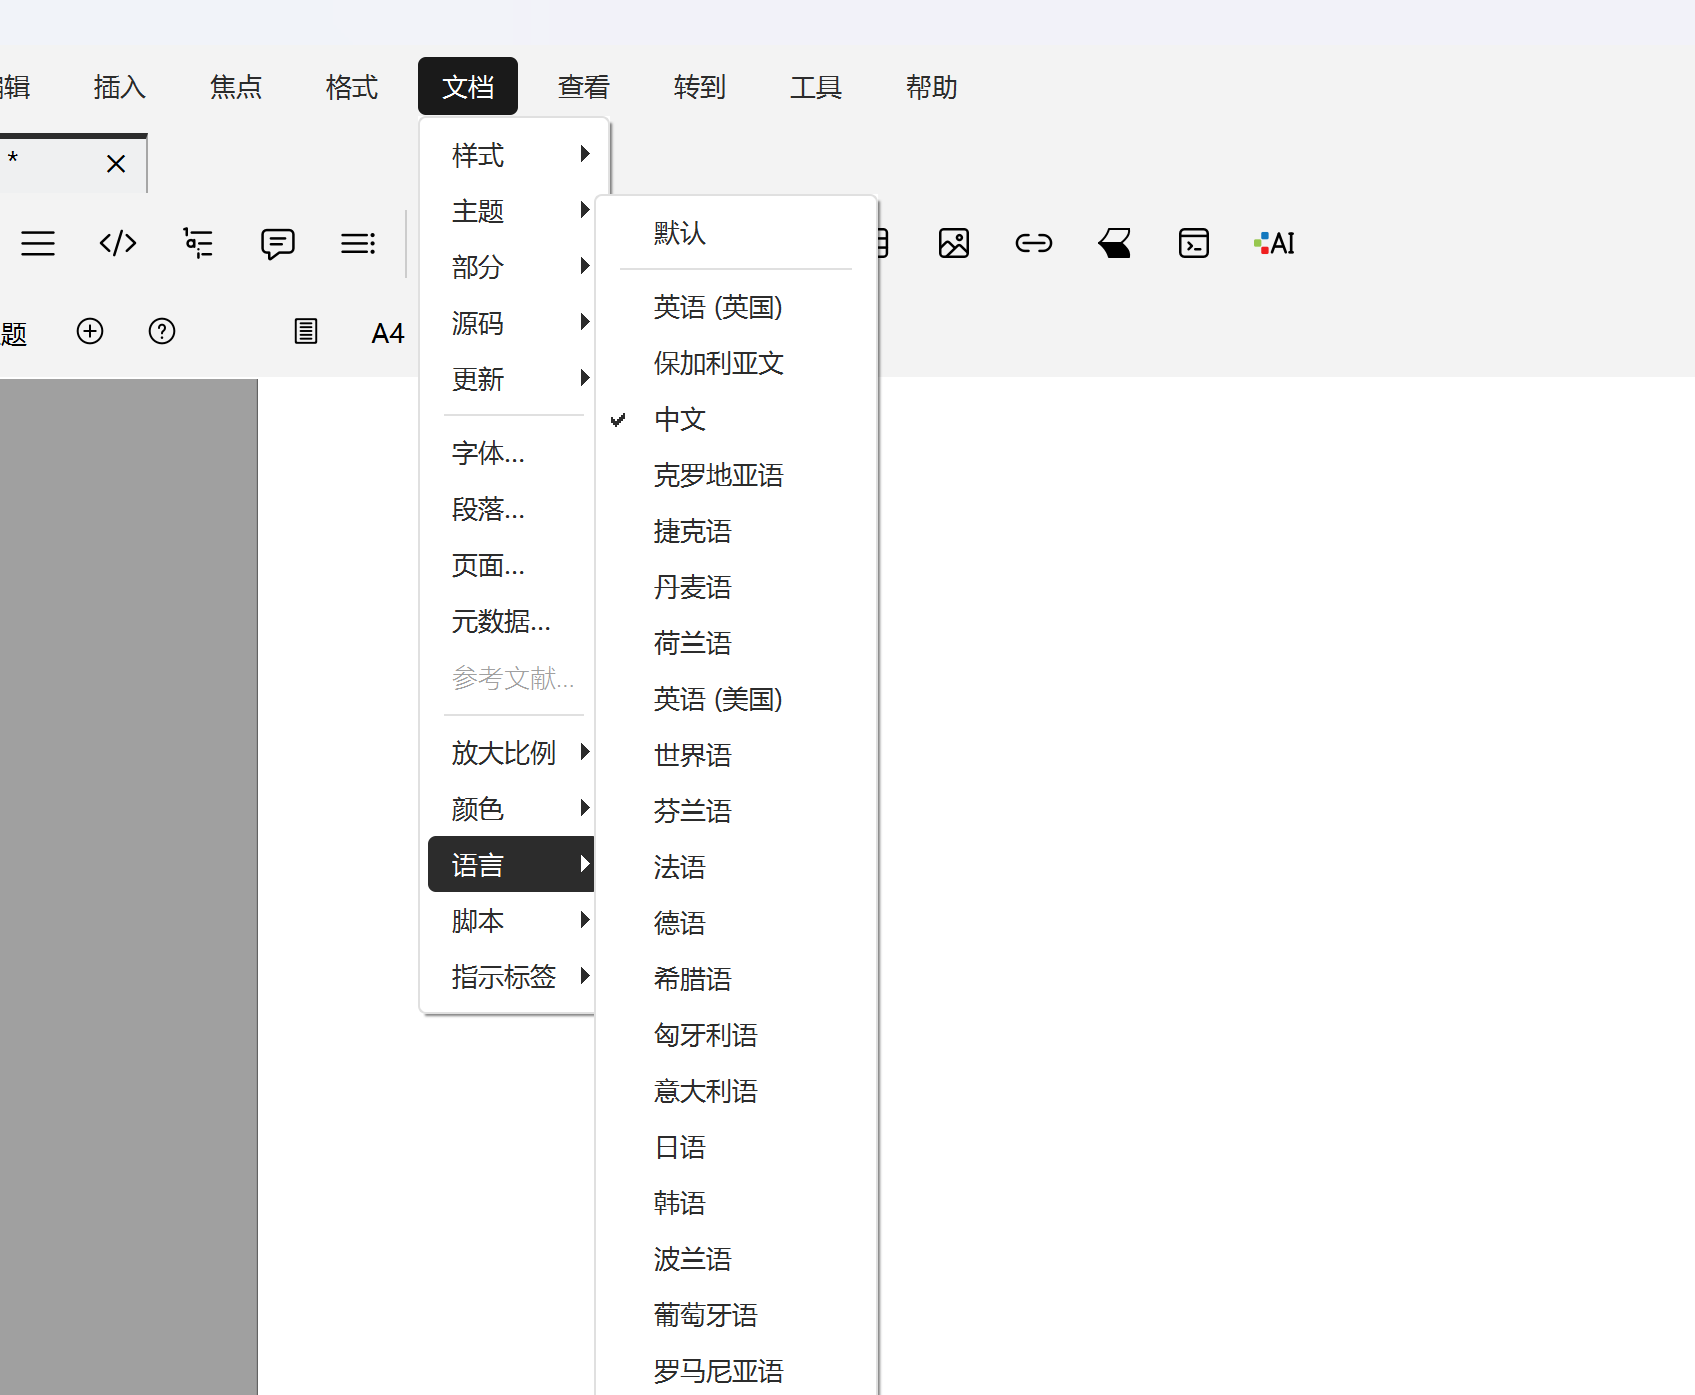
Task: Open the 字体... dialog entry
Action: [x=488, y=453]
